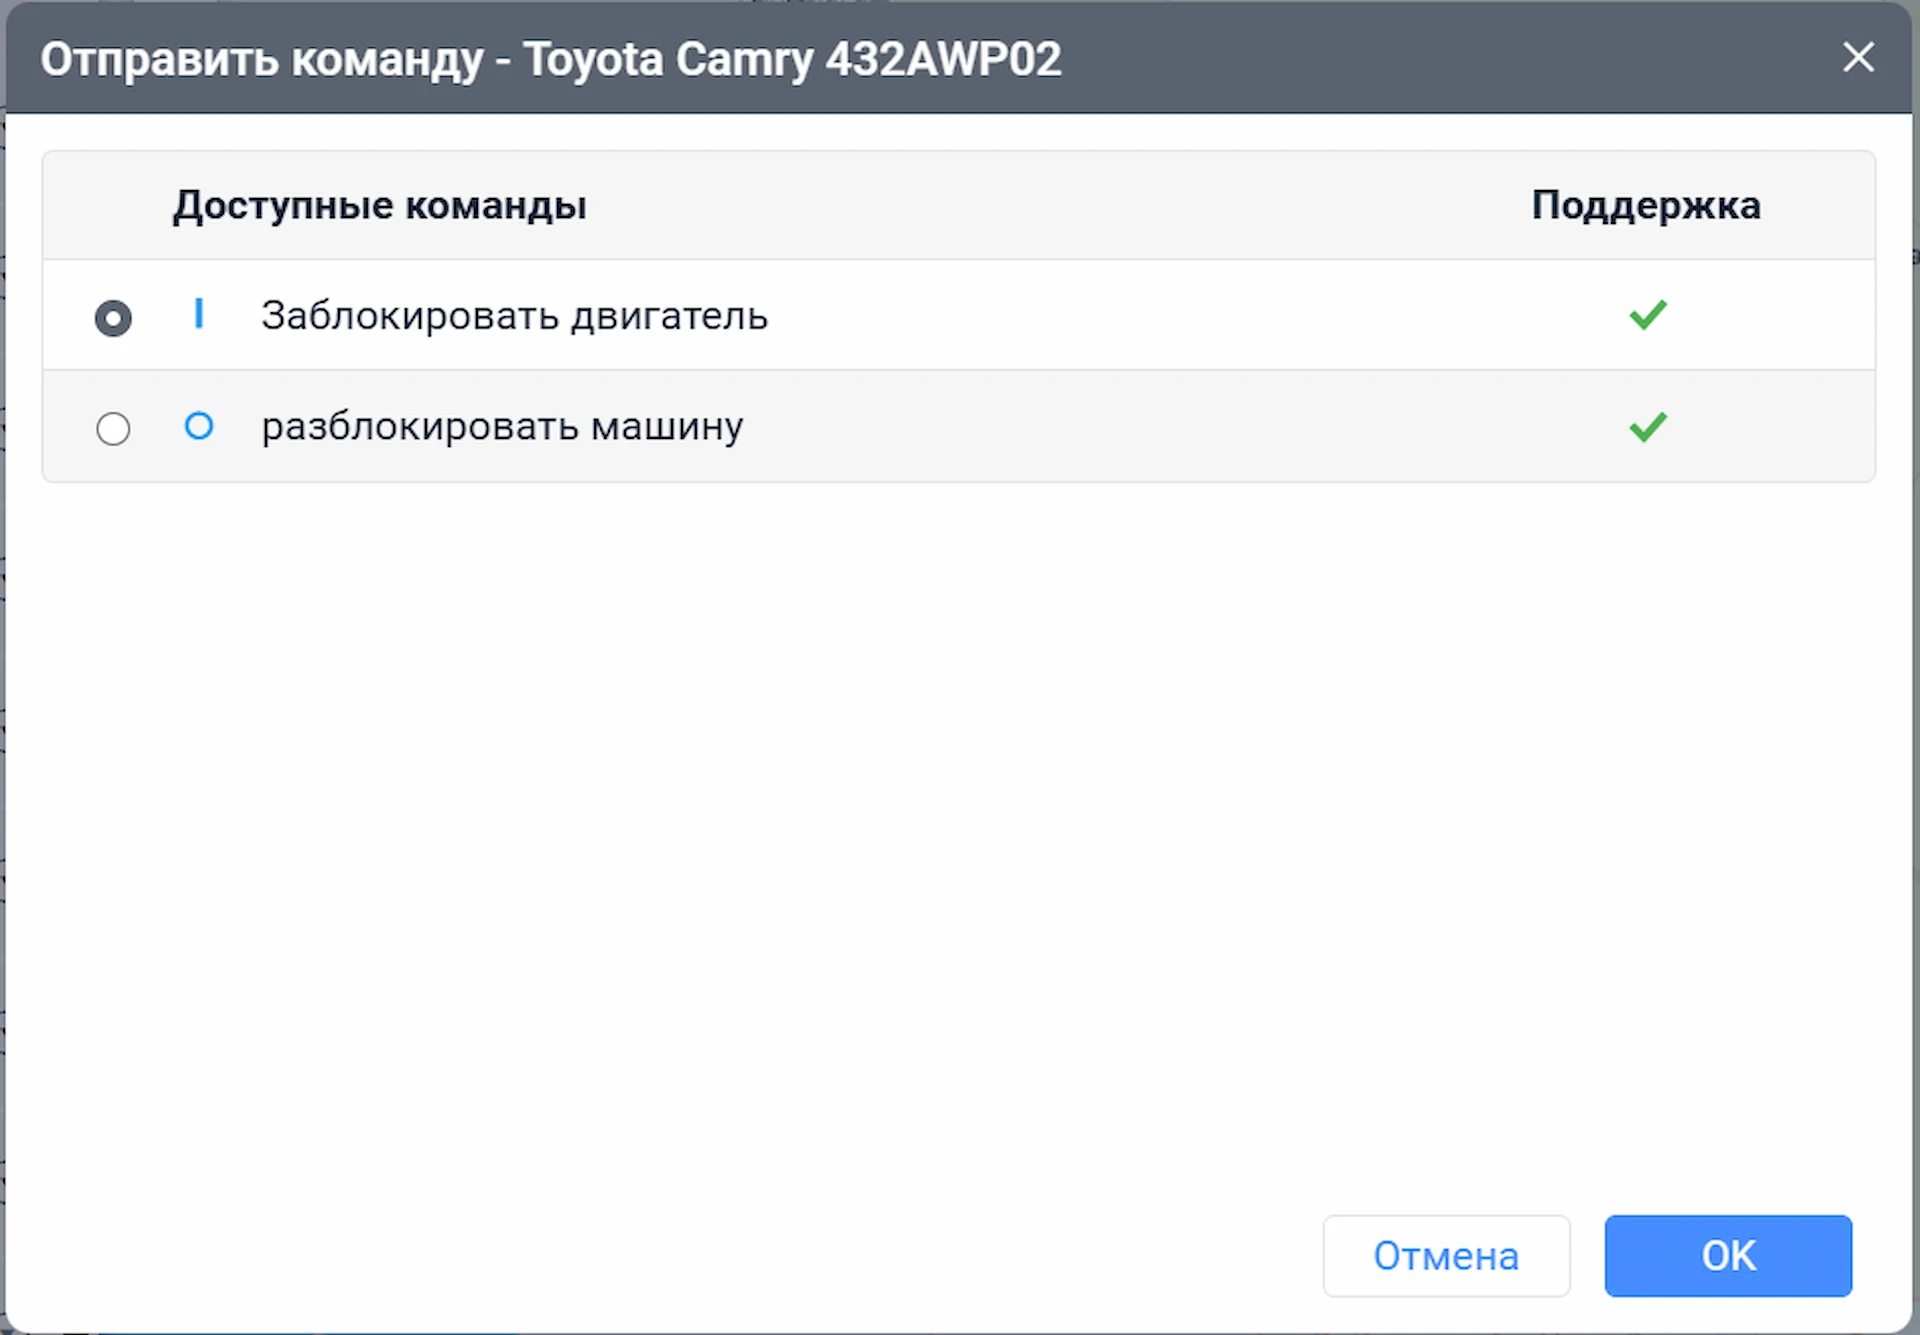Select the разблокировать машину radio button
This screenshot has width=1920, height=1335.
pyautogui.click(x=113, y=428)
